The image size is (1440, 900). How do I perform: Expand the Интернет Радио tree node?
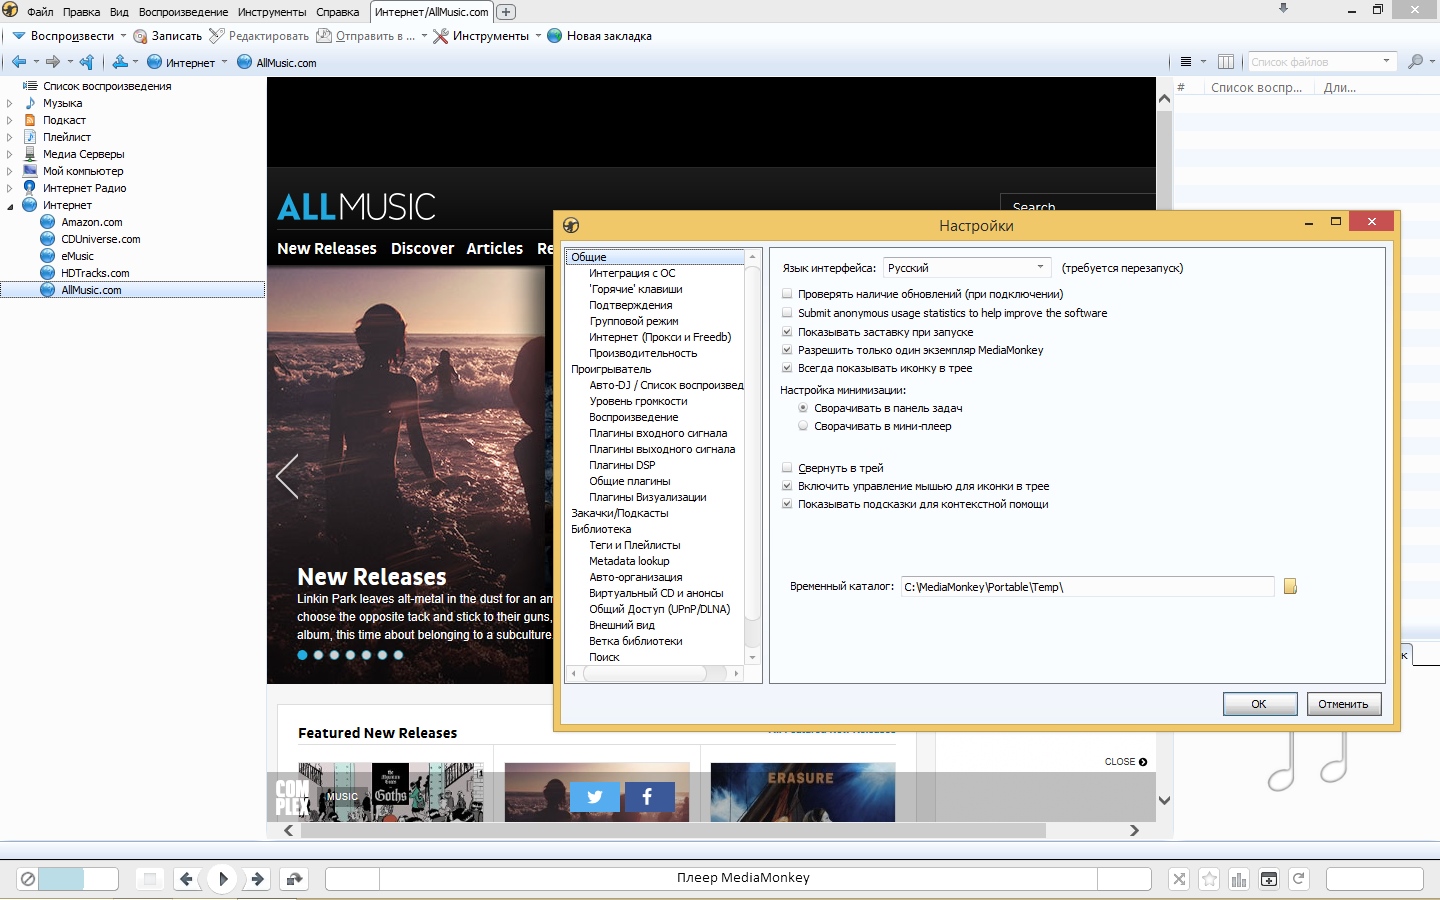pyautogui.click(x=10, y=188)
